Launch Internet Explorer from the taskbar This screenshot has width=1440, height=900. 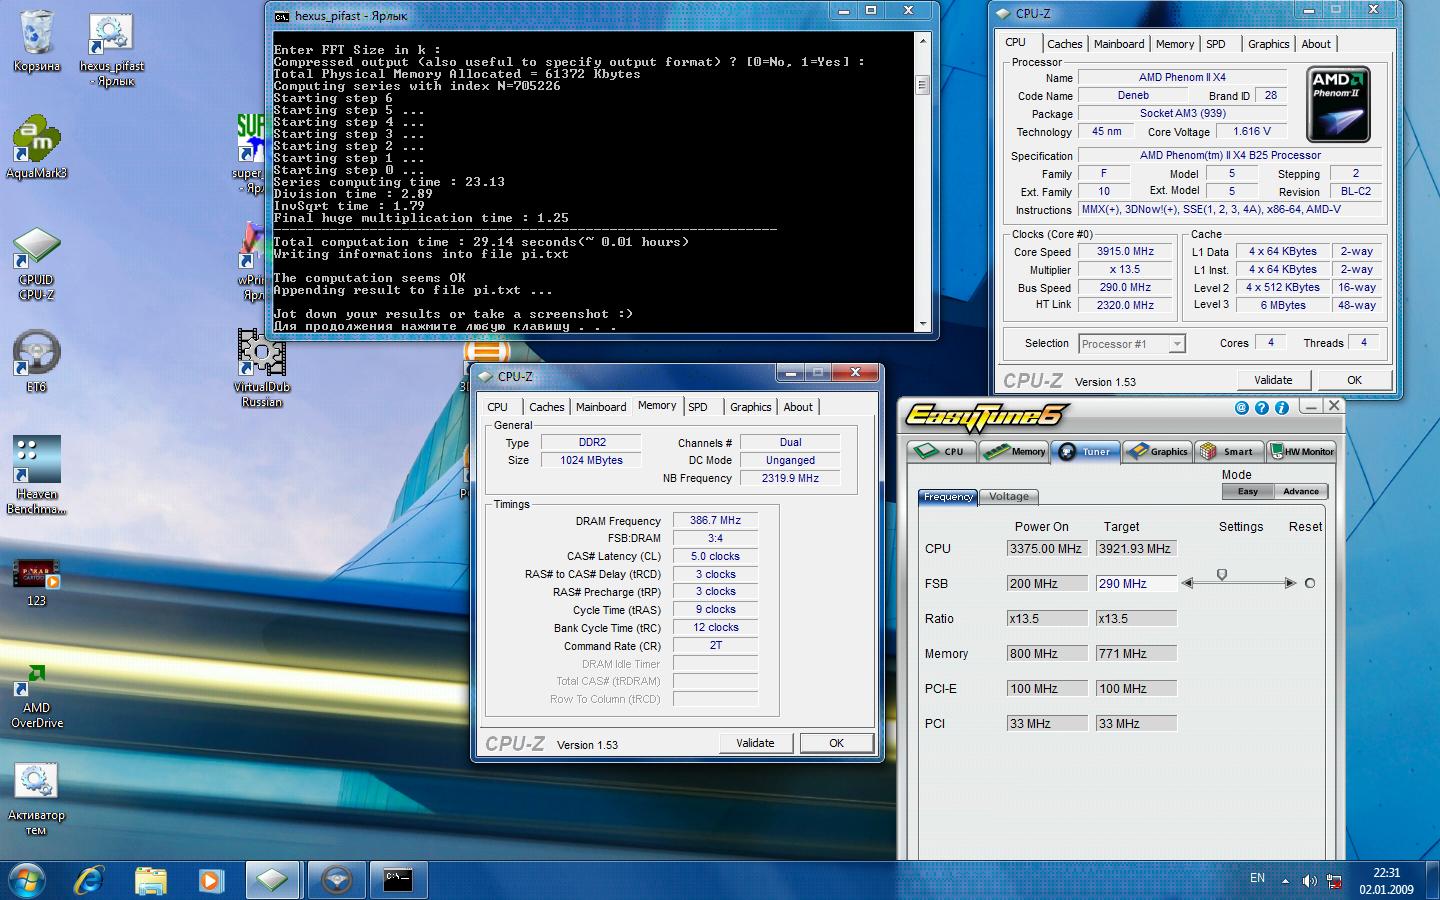90,880
